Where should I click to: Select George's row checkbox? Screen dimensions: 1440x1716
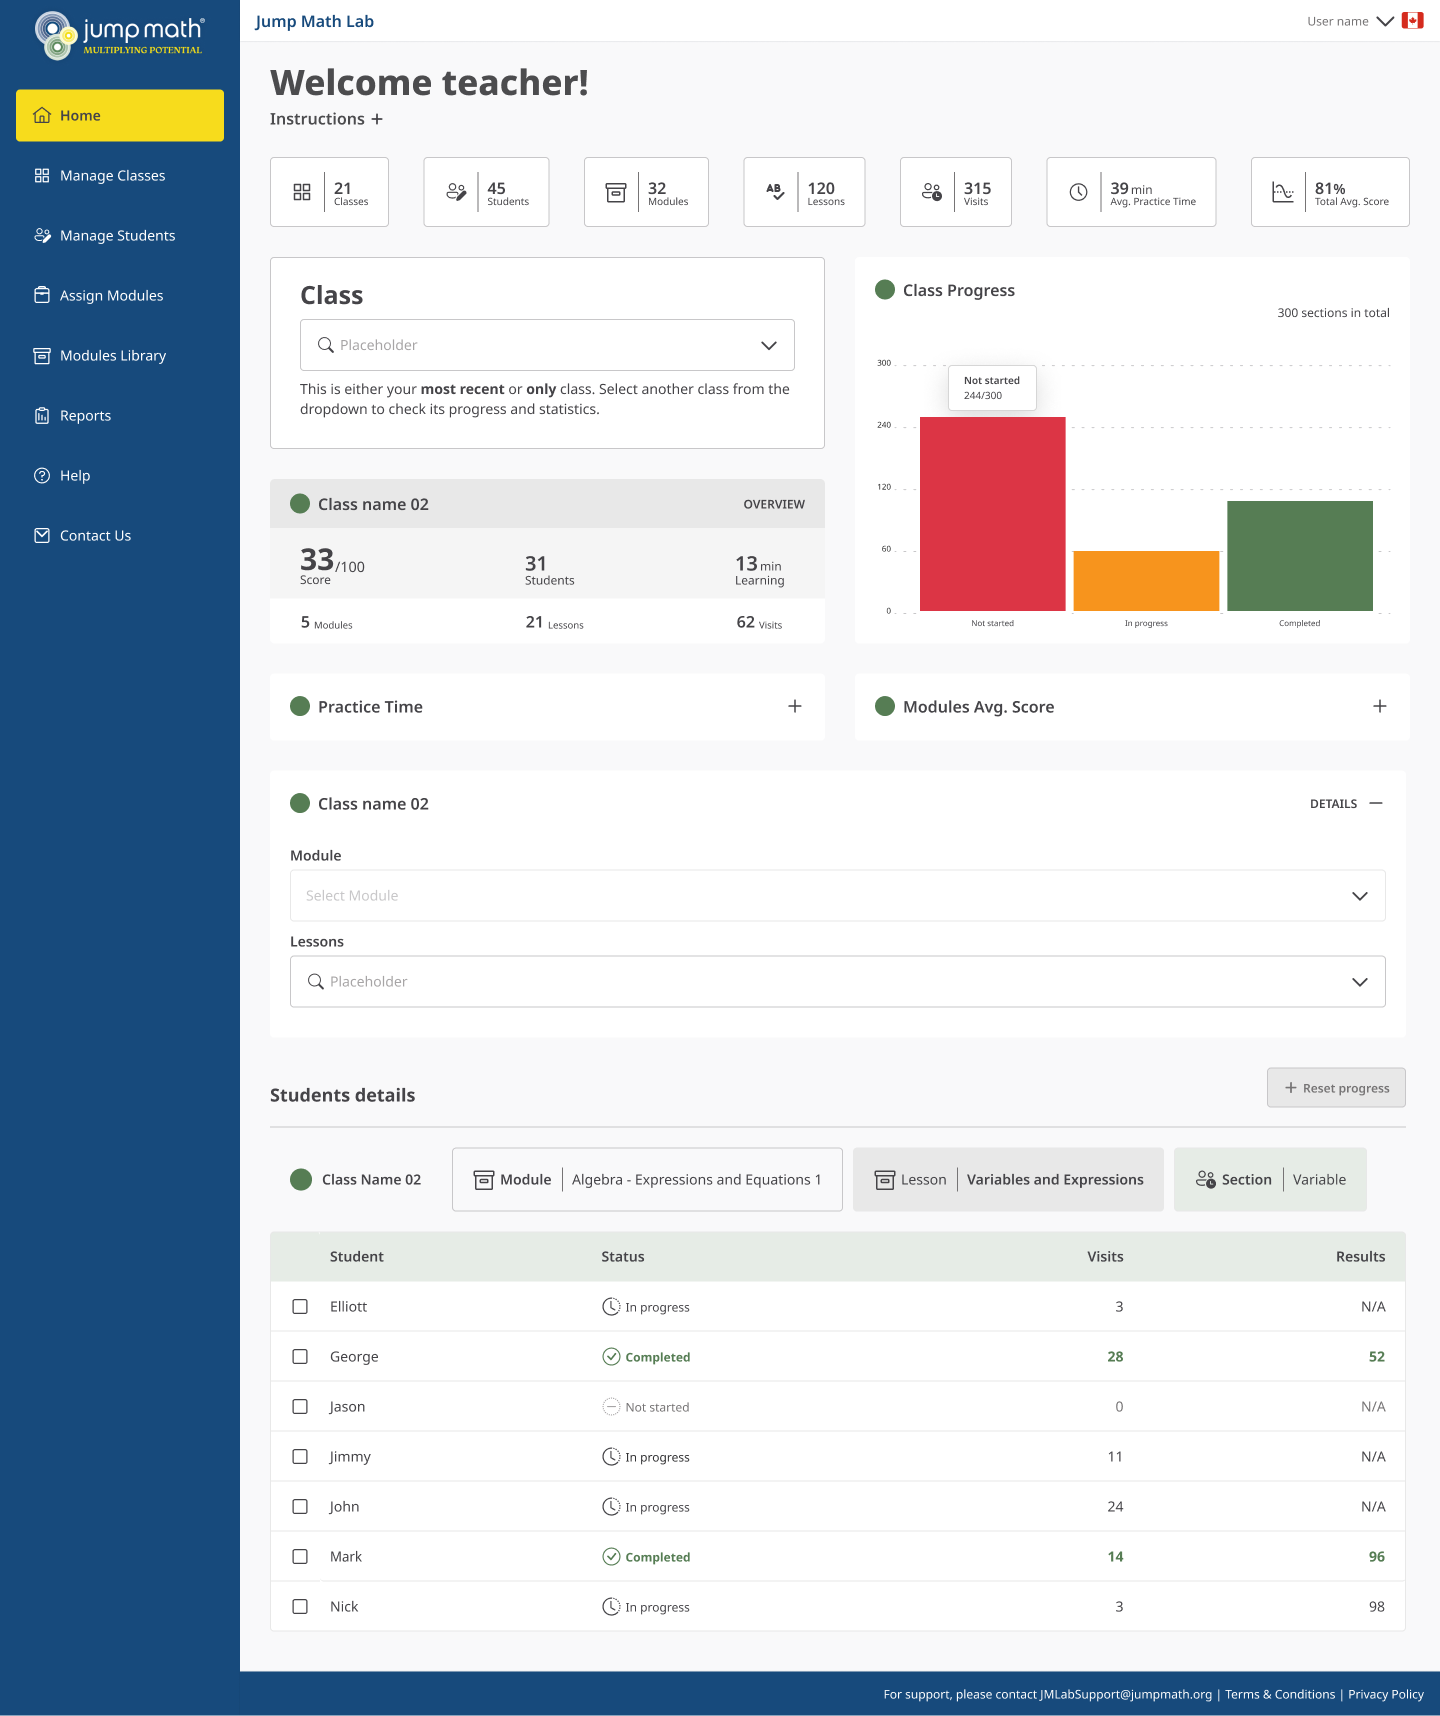tap(300, 1357)
